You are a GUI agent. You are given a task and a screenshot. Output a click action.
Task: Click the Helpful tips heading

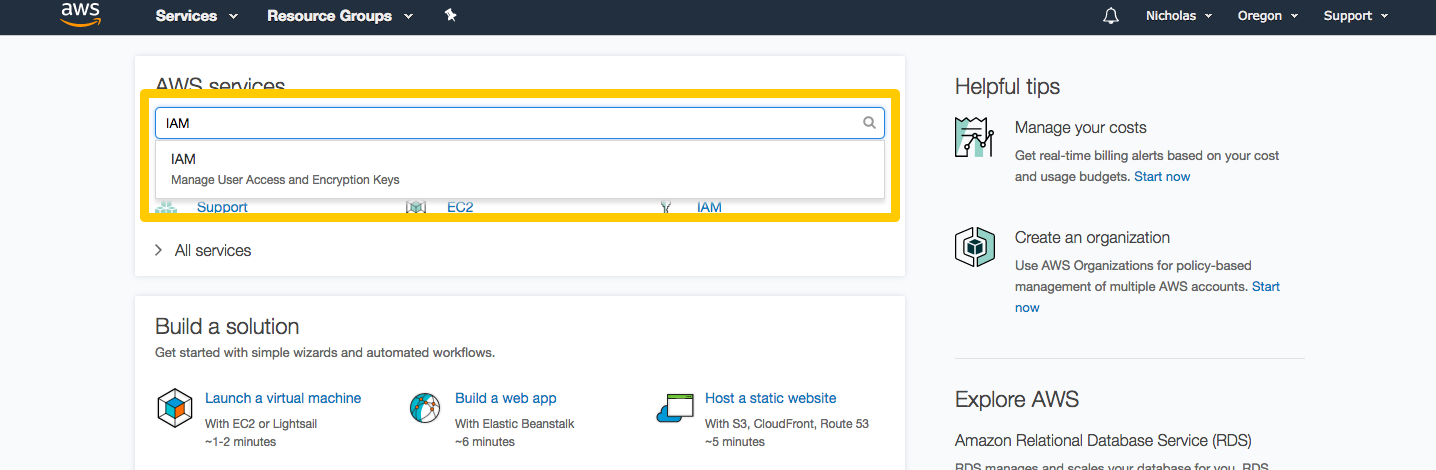[x=1007, y=87]
